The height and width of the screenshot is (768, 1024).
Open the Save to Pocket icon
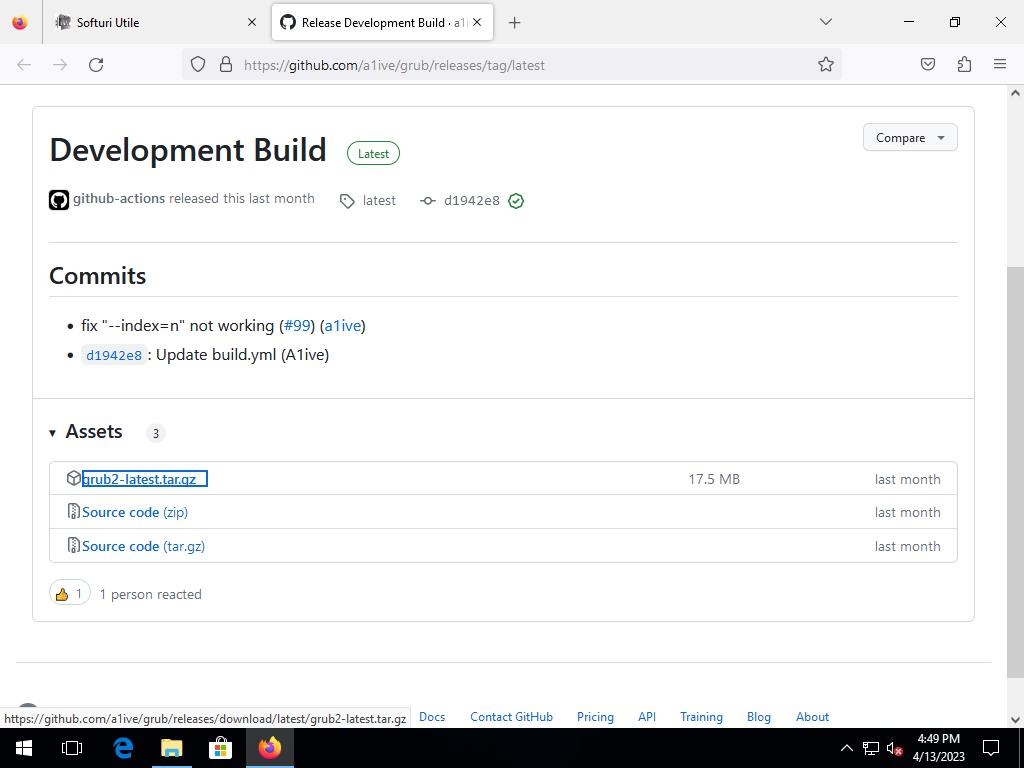click(928, 65)
